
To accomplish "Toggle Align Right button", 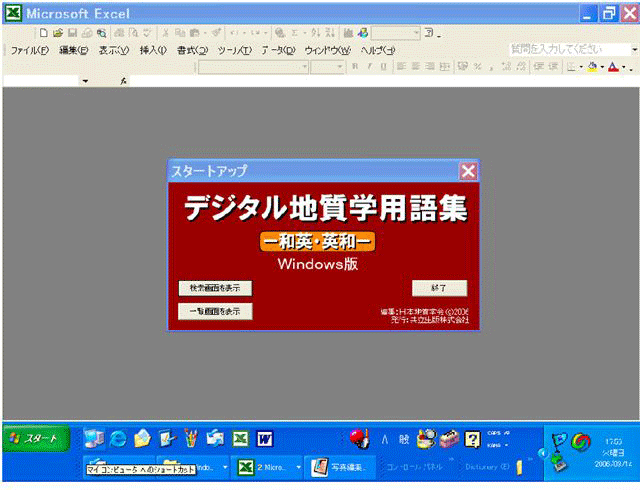I will coord(430,67).
